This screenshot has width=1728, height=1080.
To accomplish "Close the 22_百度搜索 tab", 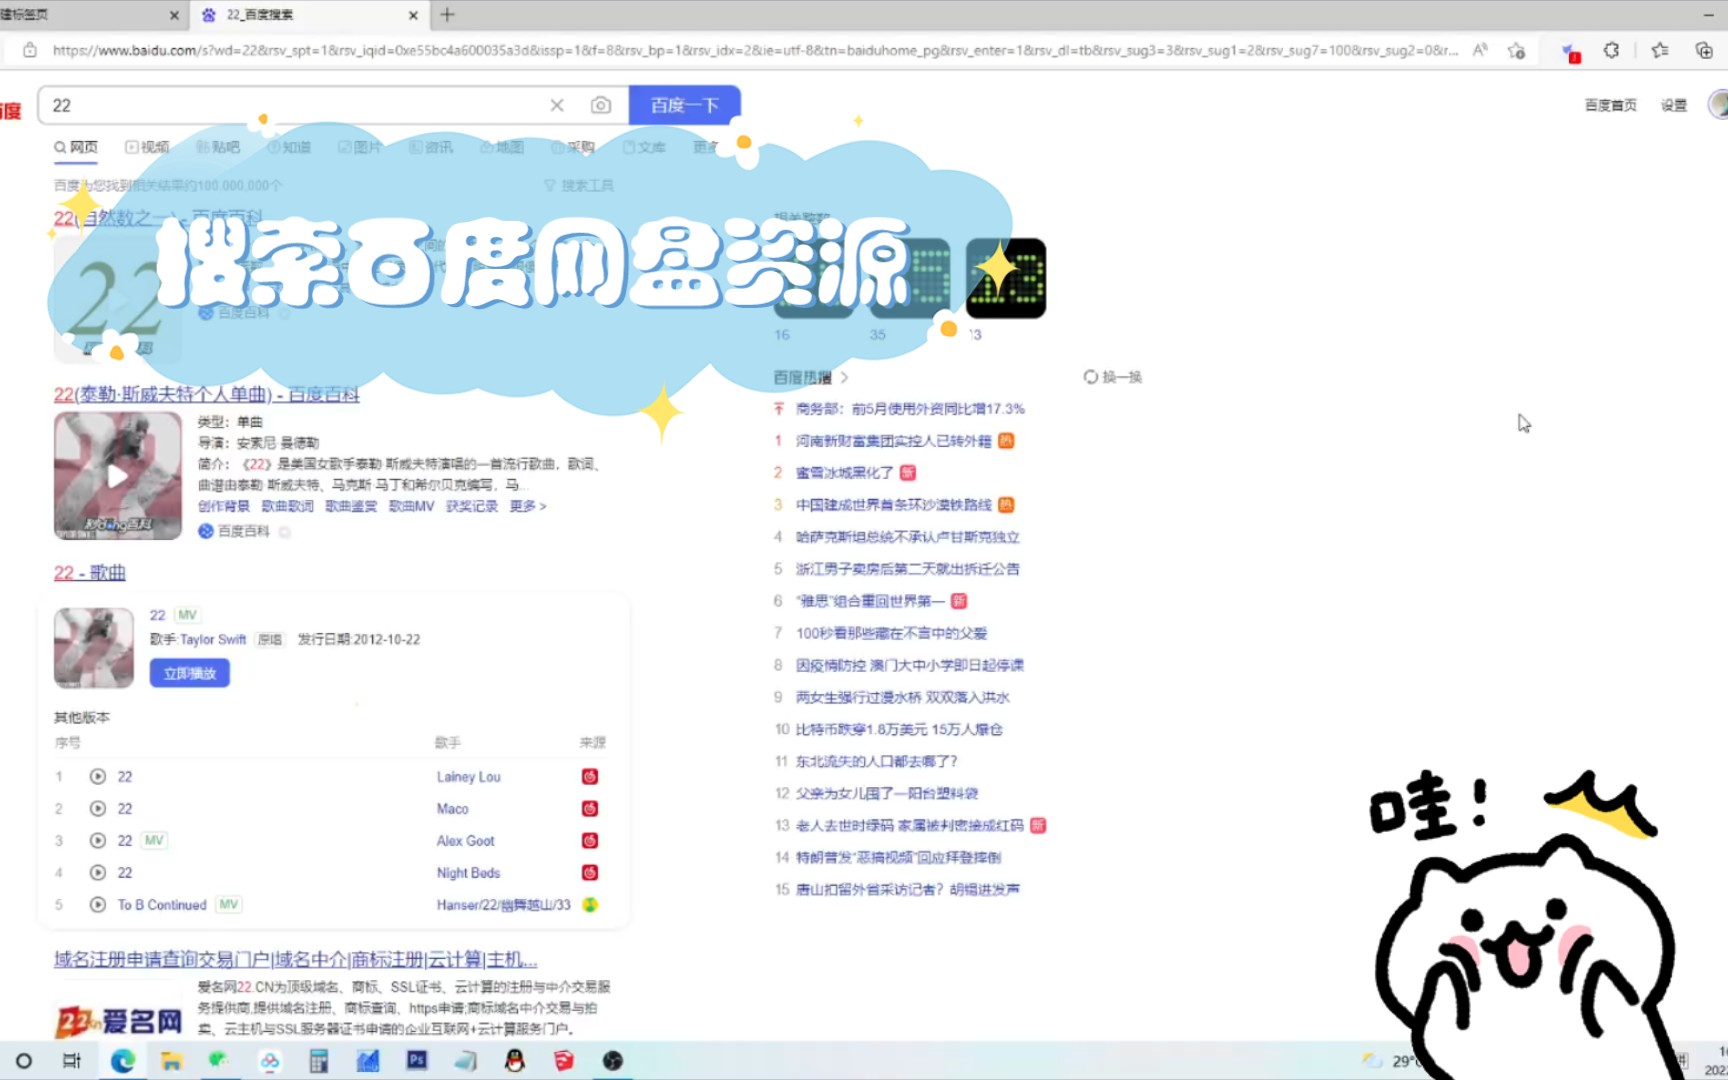I will (413, 15).
